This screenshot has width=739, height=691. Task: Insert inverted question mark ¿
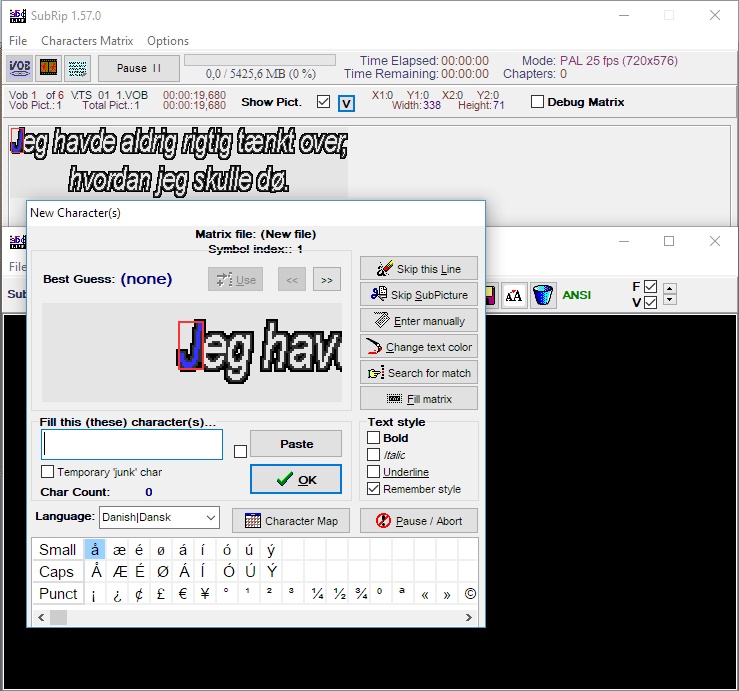pos(117,594)
